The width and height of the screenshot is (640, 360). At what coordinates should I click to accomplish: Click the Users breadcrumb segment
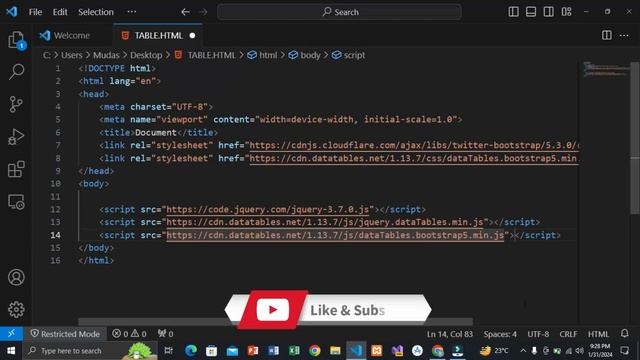tap(71, 55)
